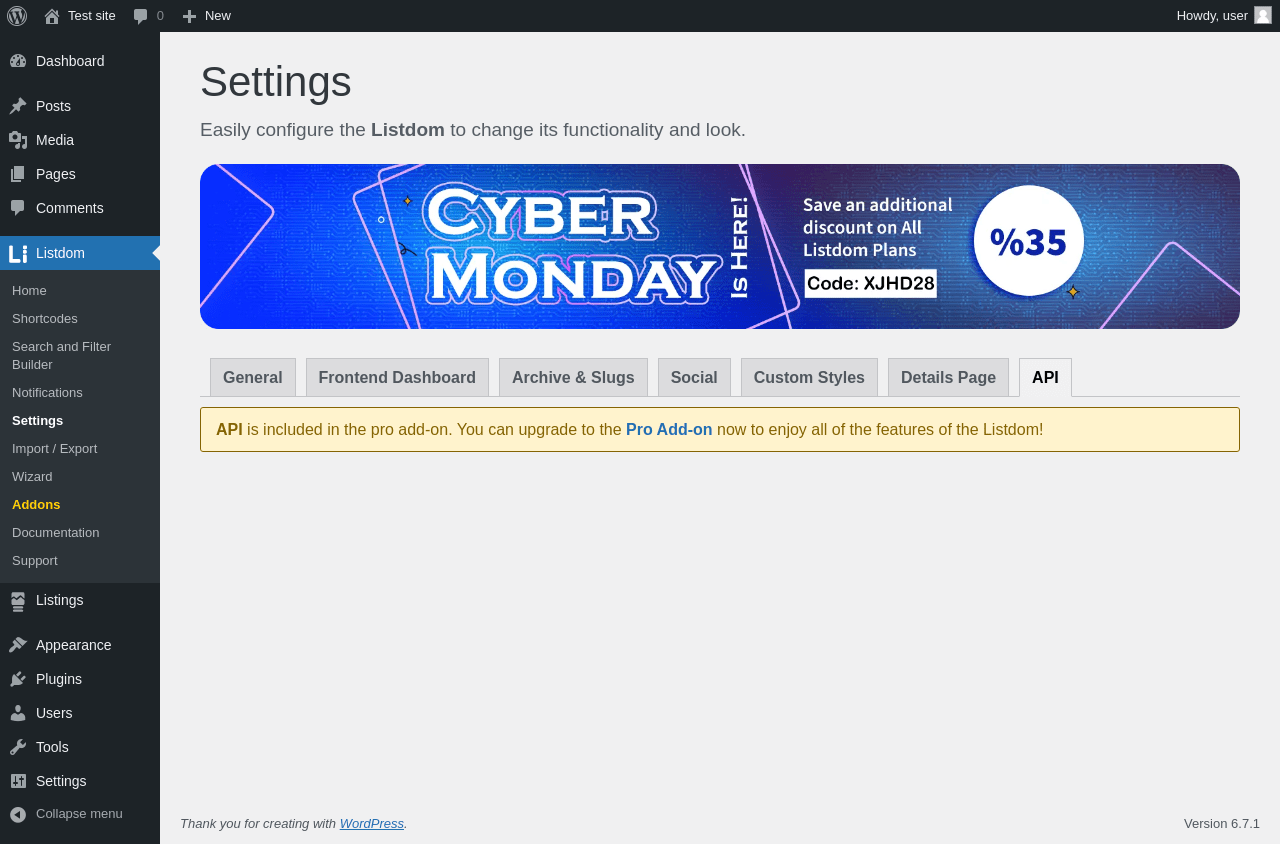Open the Documentation submenu item
The image size is (1280, 844).
[x=56, y=532]
